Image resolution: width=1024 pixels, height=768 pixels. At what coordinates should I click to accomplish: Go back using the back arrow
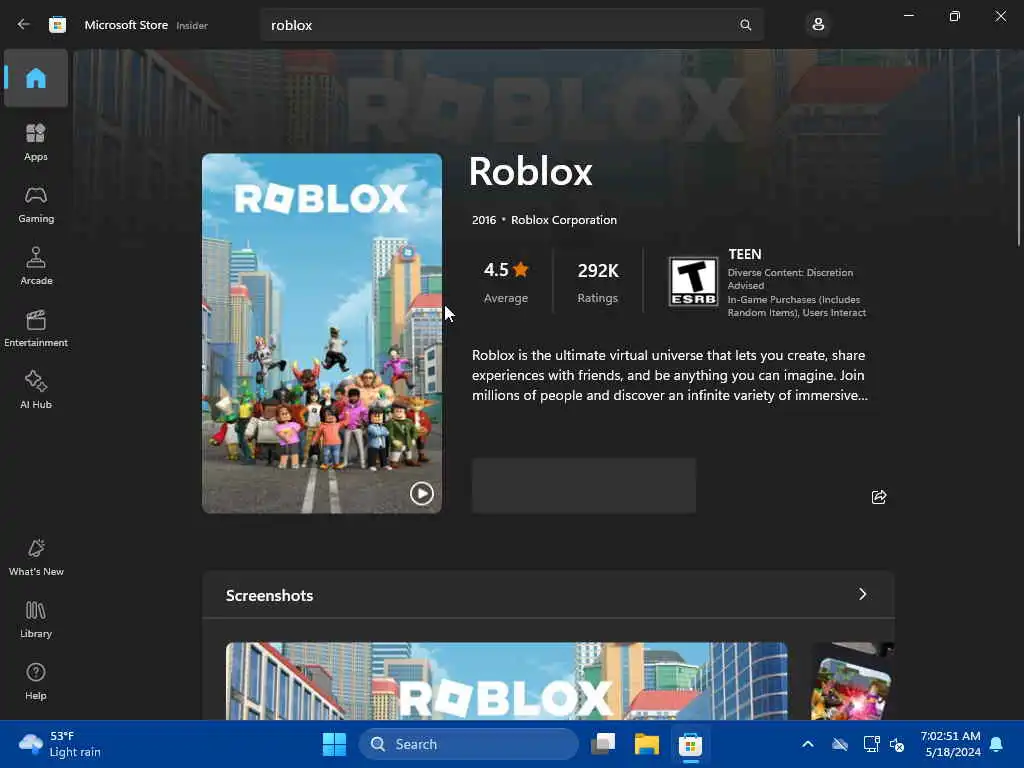[24, 24]
